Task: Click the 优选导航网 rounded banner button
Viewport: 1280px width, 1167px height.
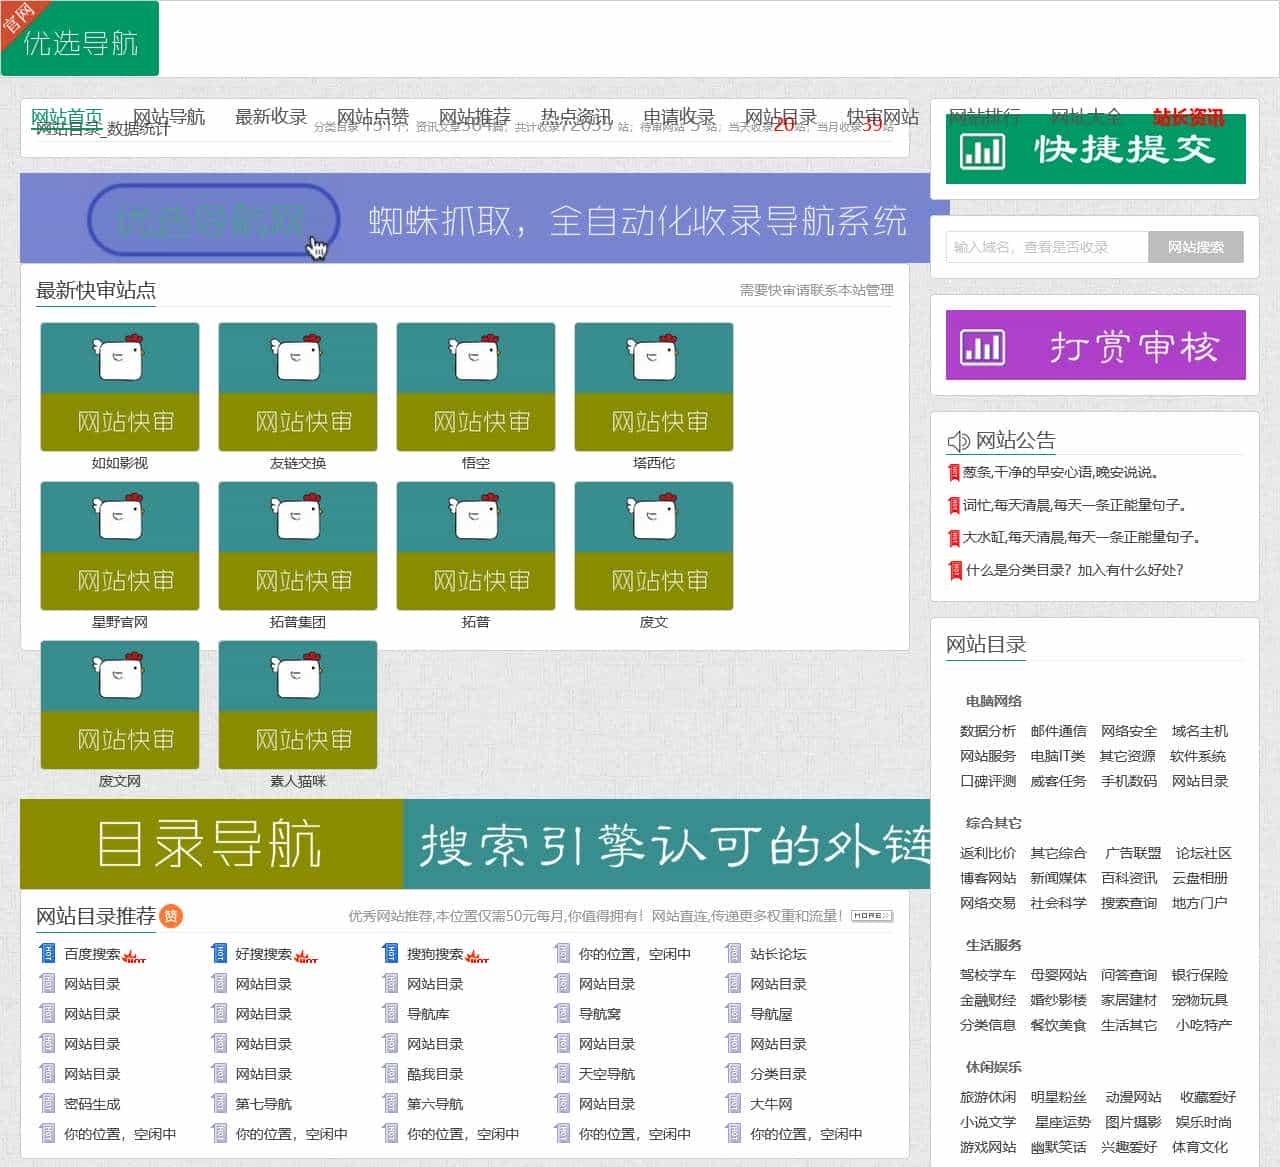Action: point(213,220)
